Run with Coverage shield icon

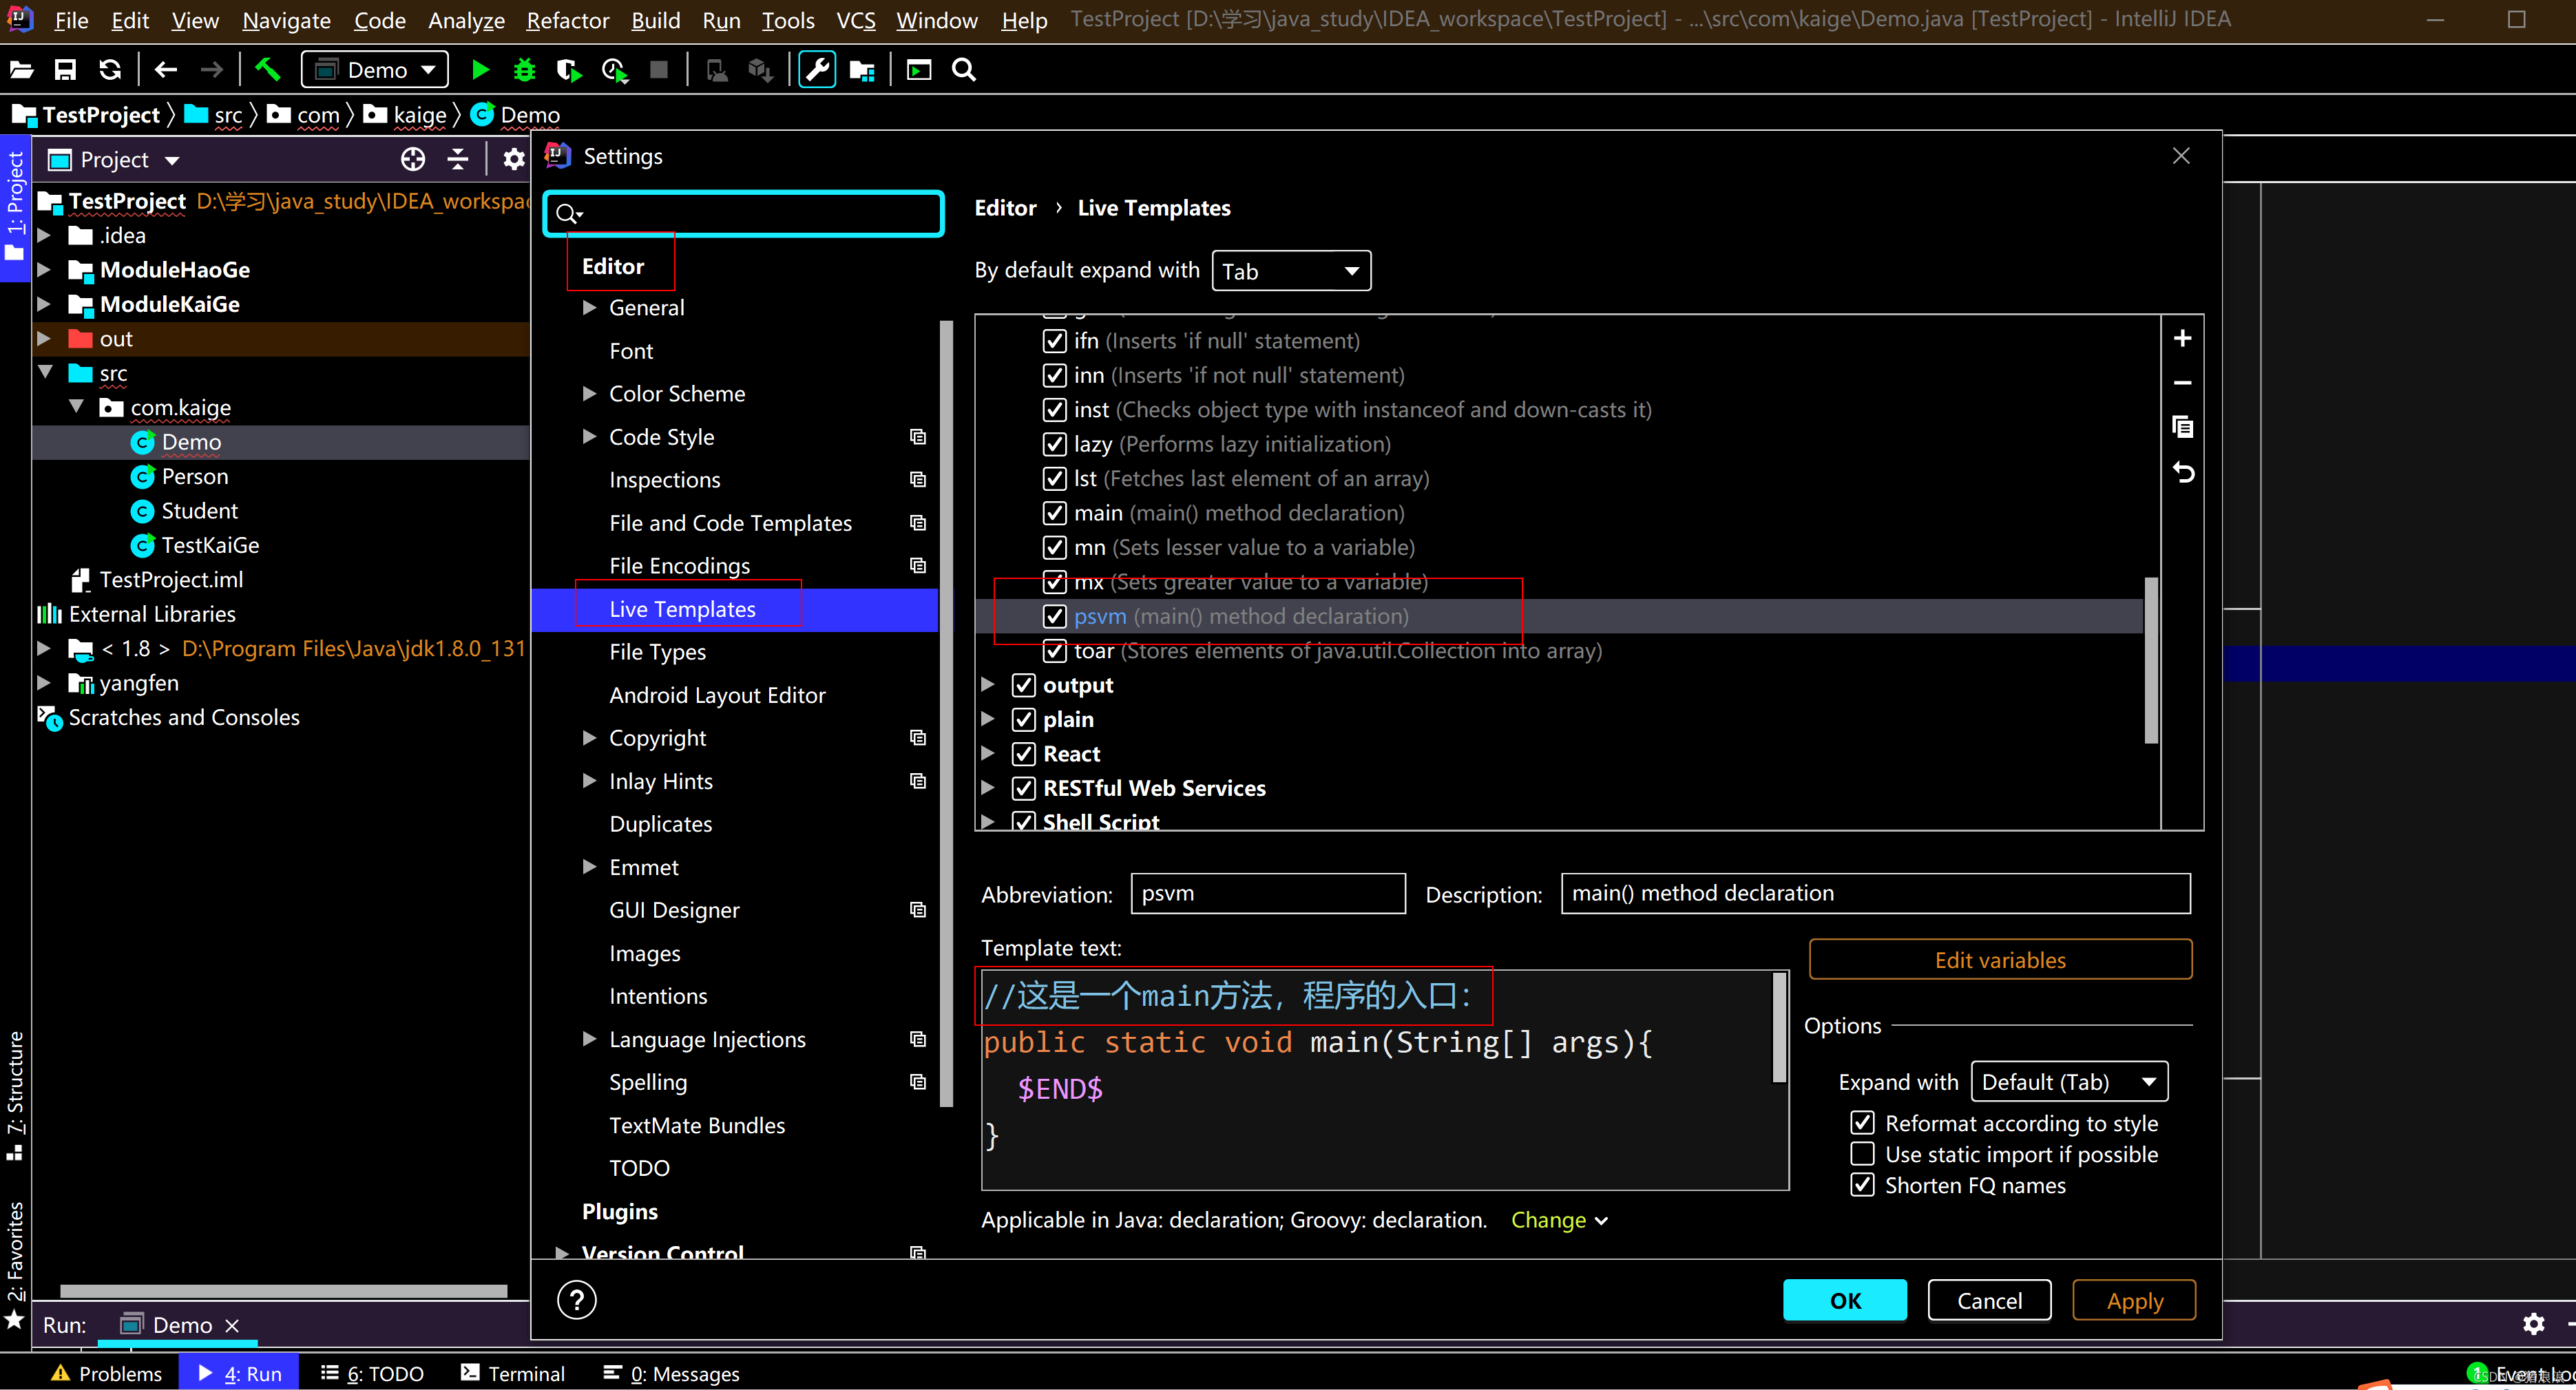(568, 70)
